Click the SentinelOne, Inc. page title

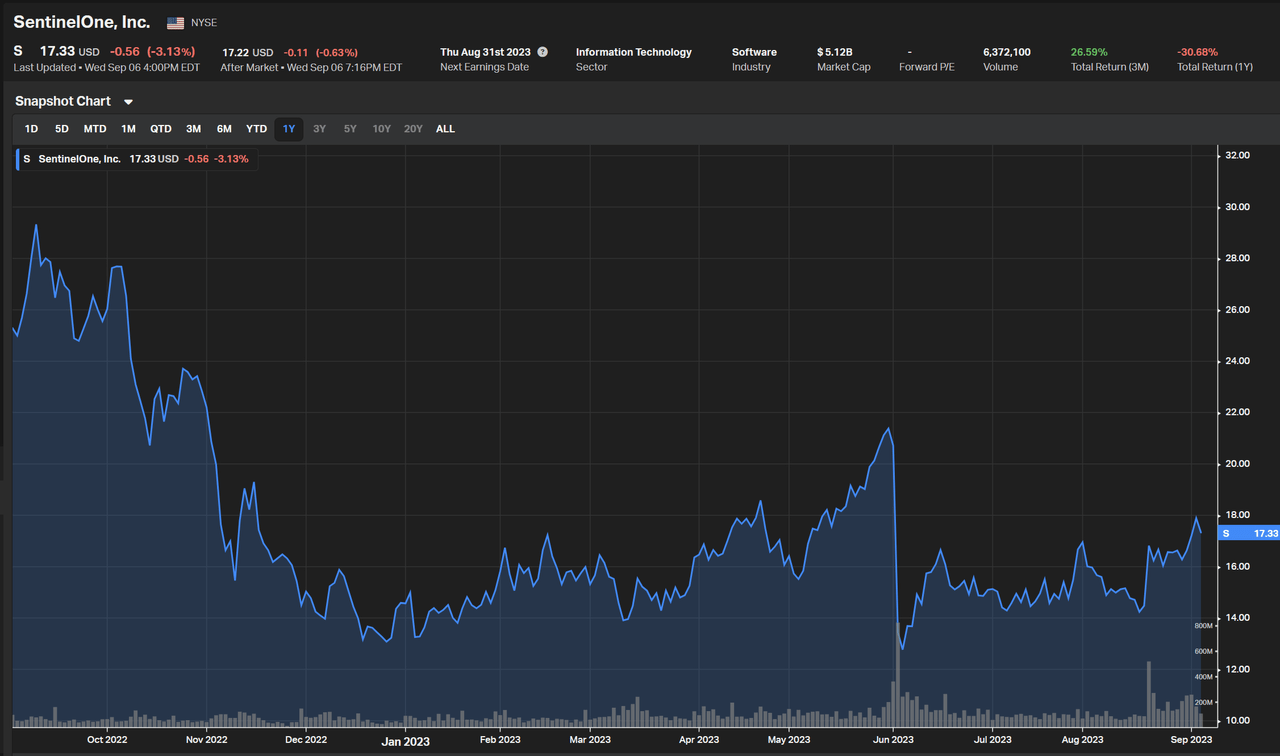pos(82,22)
